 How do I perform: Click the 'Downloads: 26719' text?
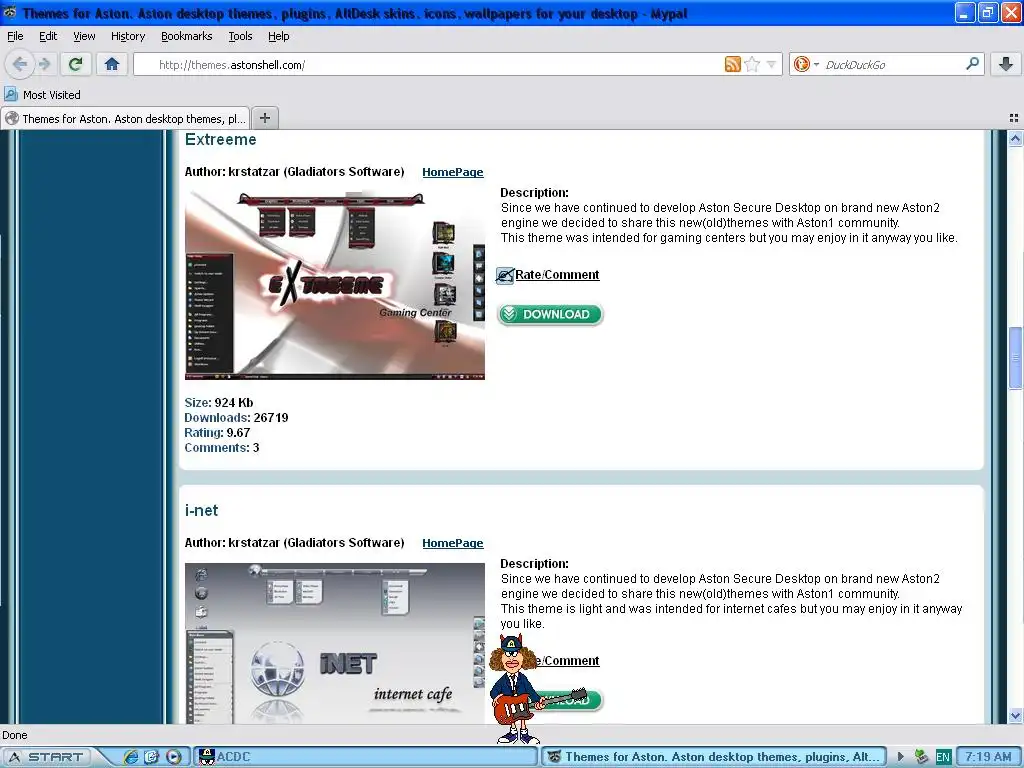(236, 418)
